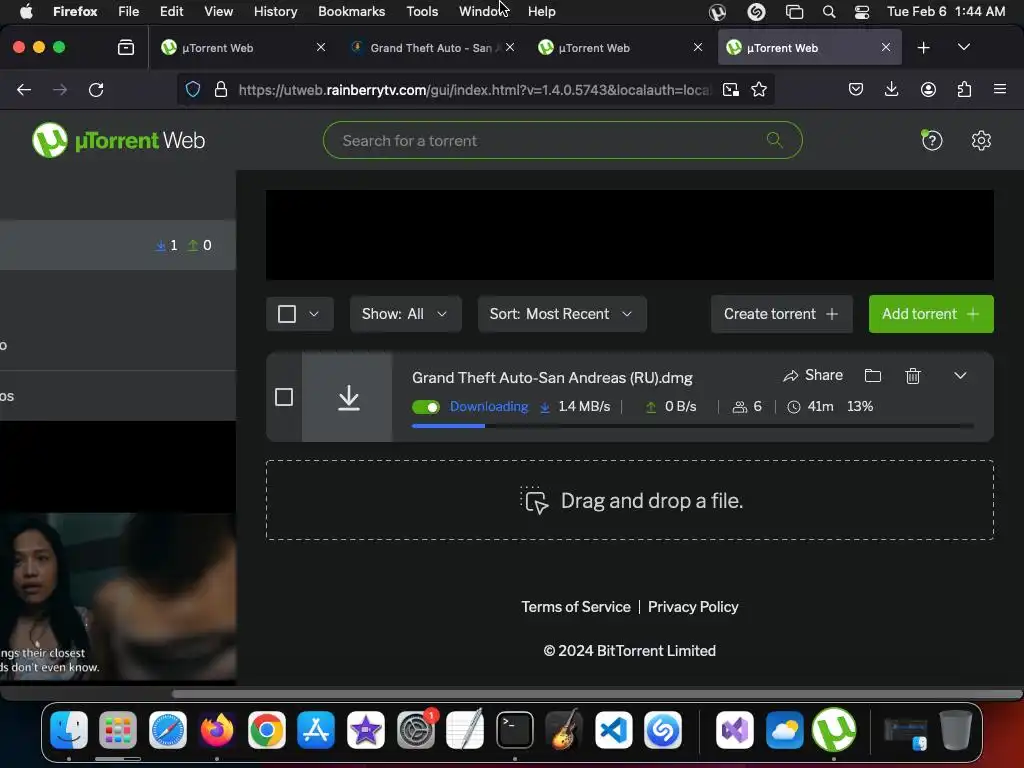
Task: Open Launchpad from the Dock
Action: coord(118,729)
